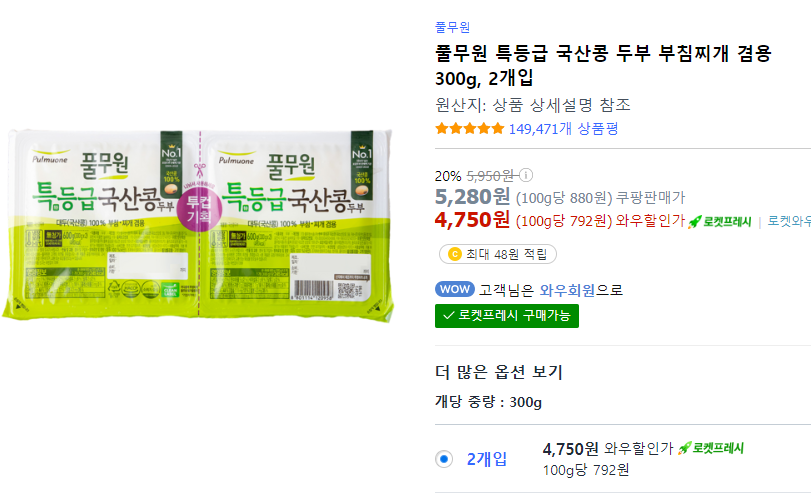This screenshot has height=495, width=811.
Task: Click the info icon beside 5,950원
Action: point(526,175)
